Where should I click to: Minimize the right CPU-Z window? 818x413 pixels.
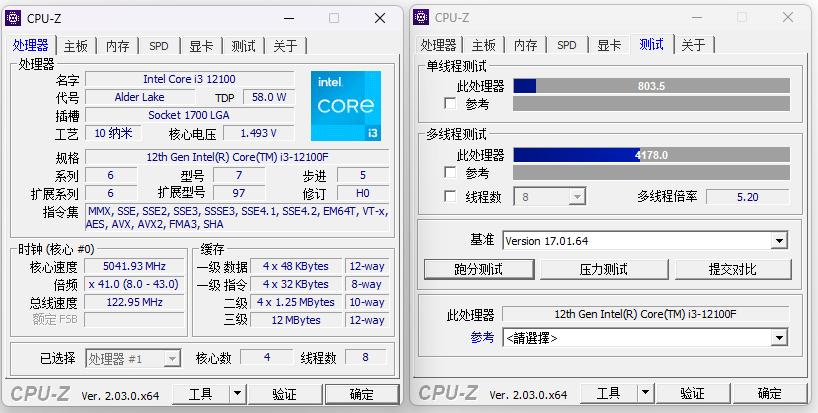pyautogui.click(x=697, y=18)
